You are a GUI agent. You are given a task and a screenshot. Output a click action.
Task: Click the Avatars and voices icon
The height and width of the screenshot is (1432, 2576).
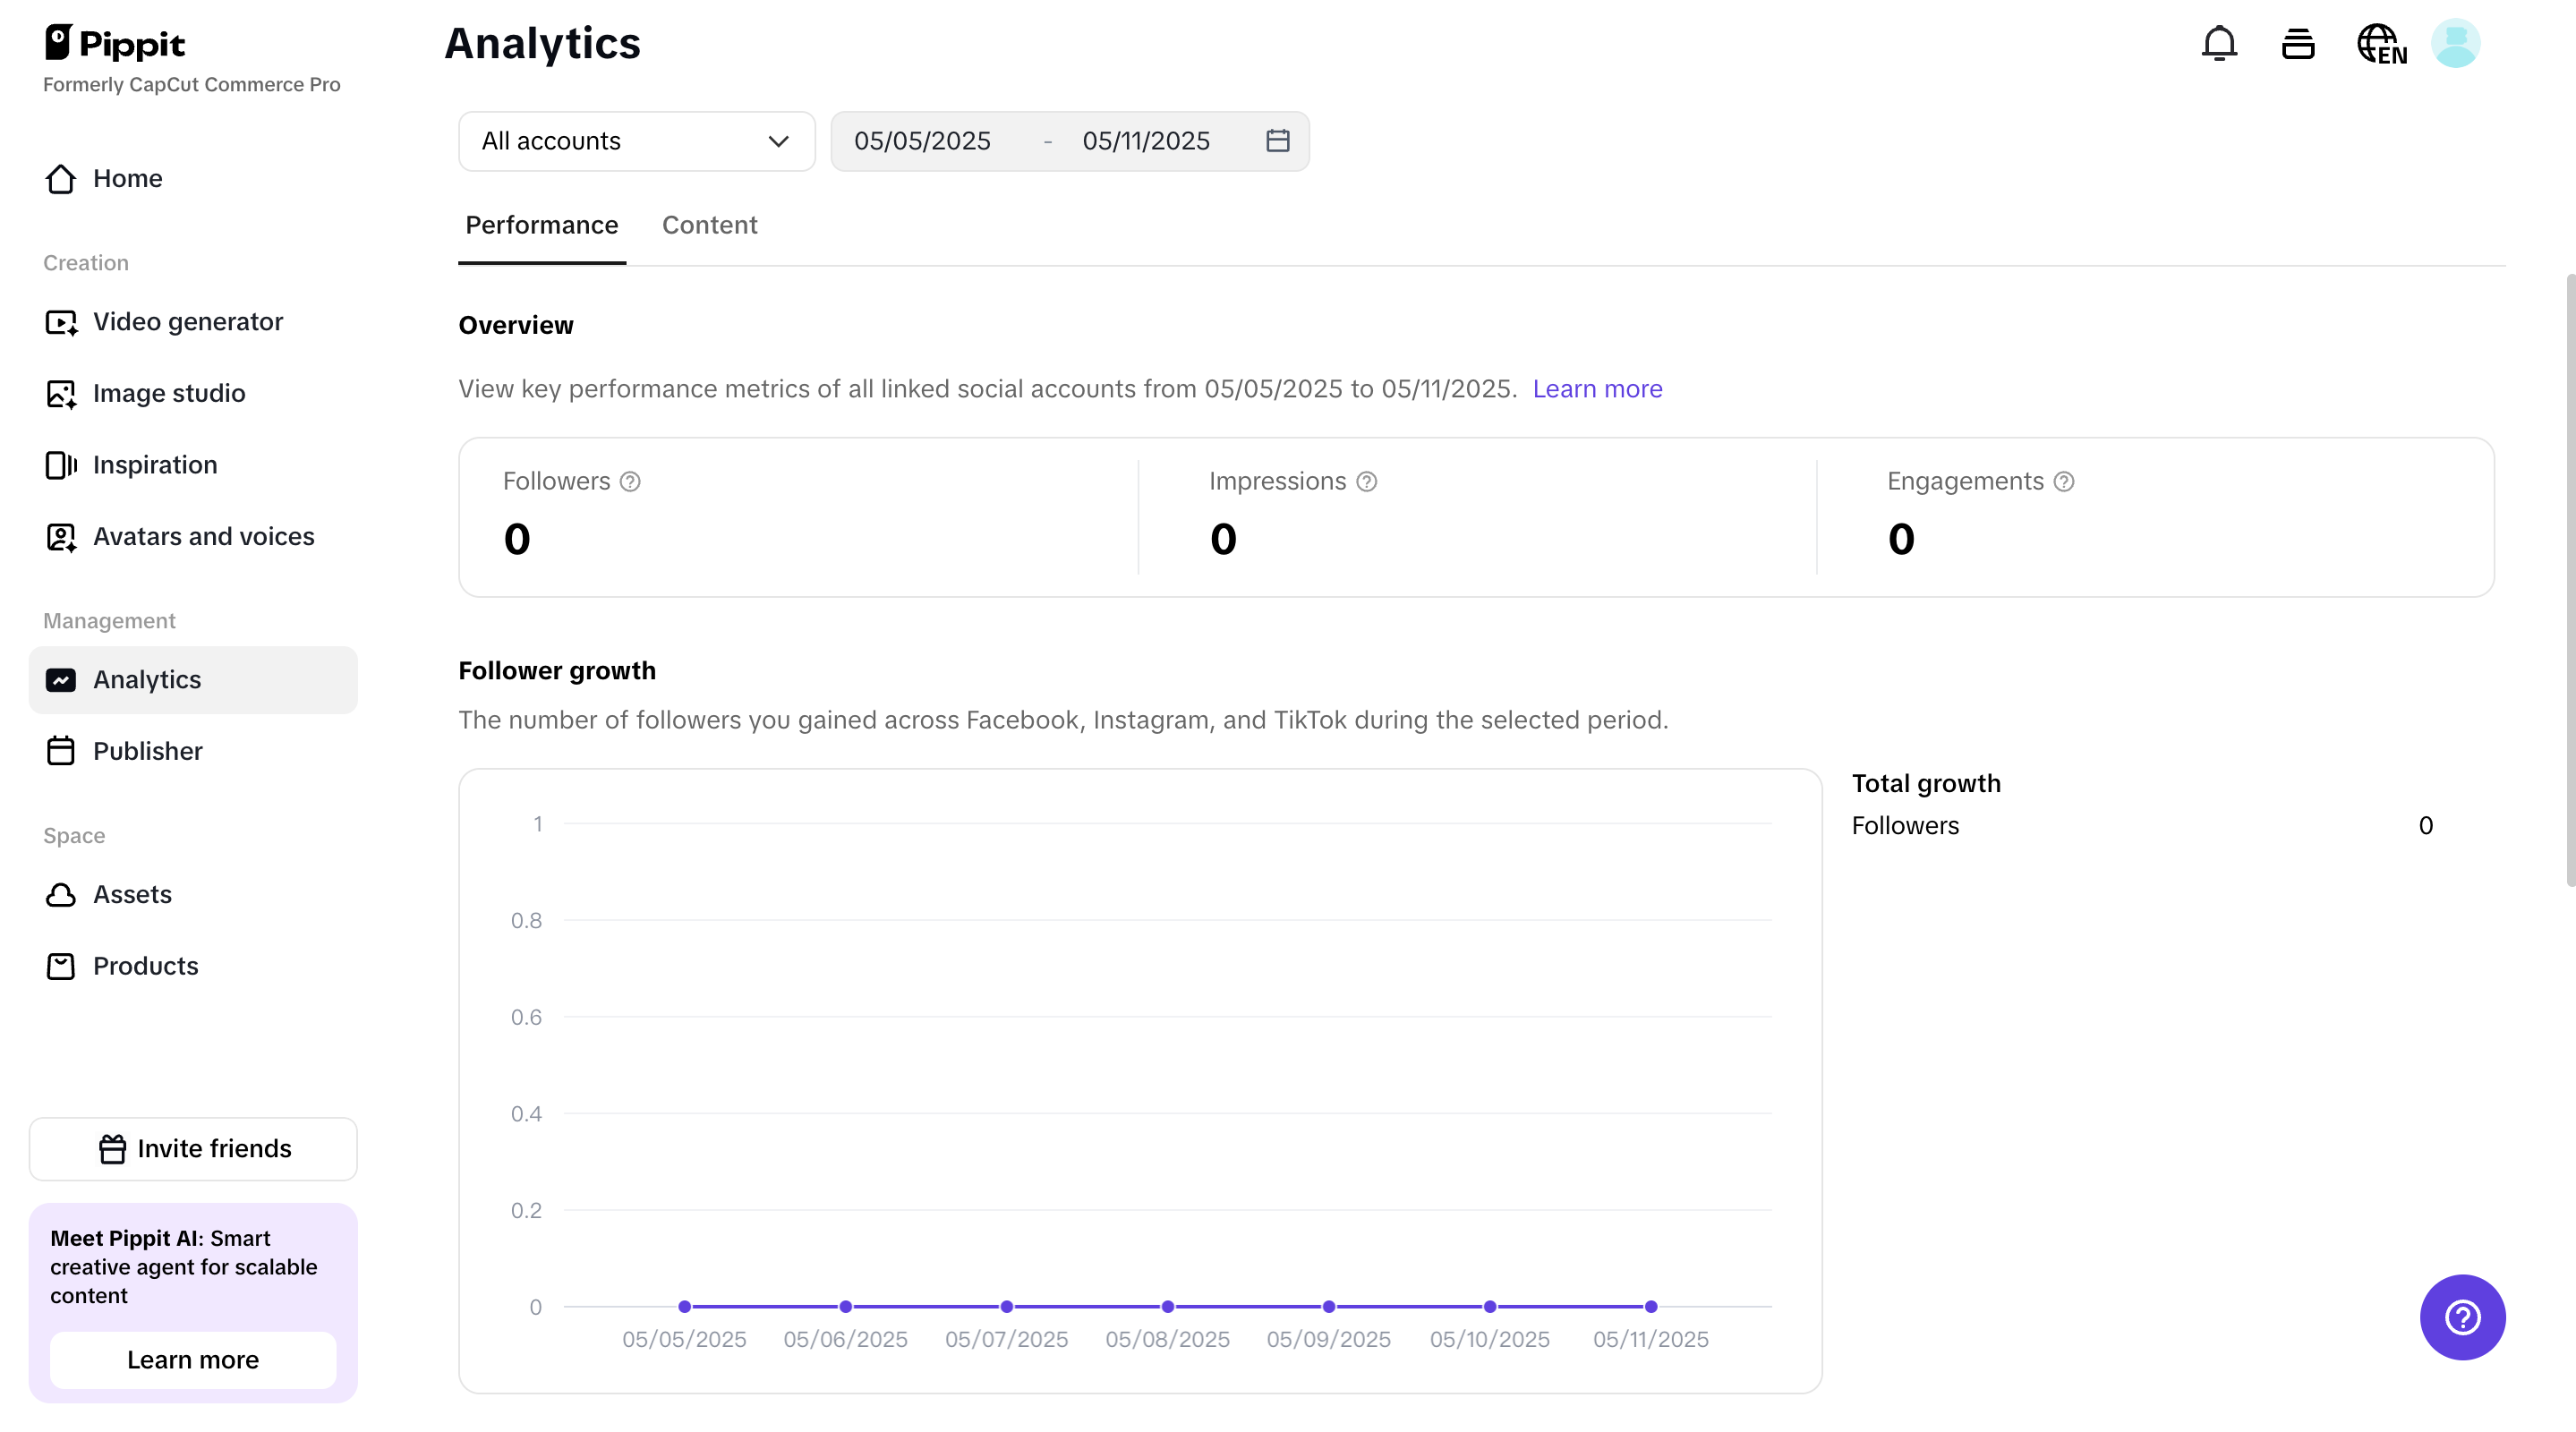(x=61, y=536)
